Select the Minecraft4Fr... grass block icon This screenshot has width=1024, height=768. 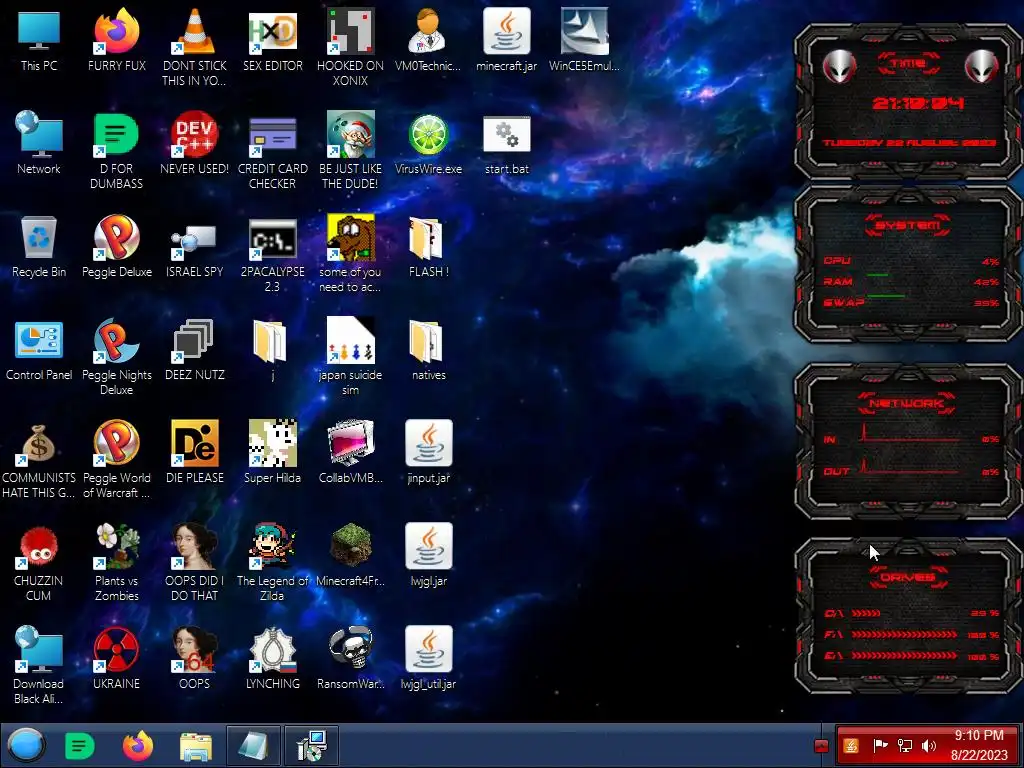click(x=350, y=554)
